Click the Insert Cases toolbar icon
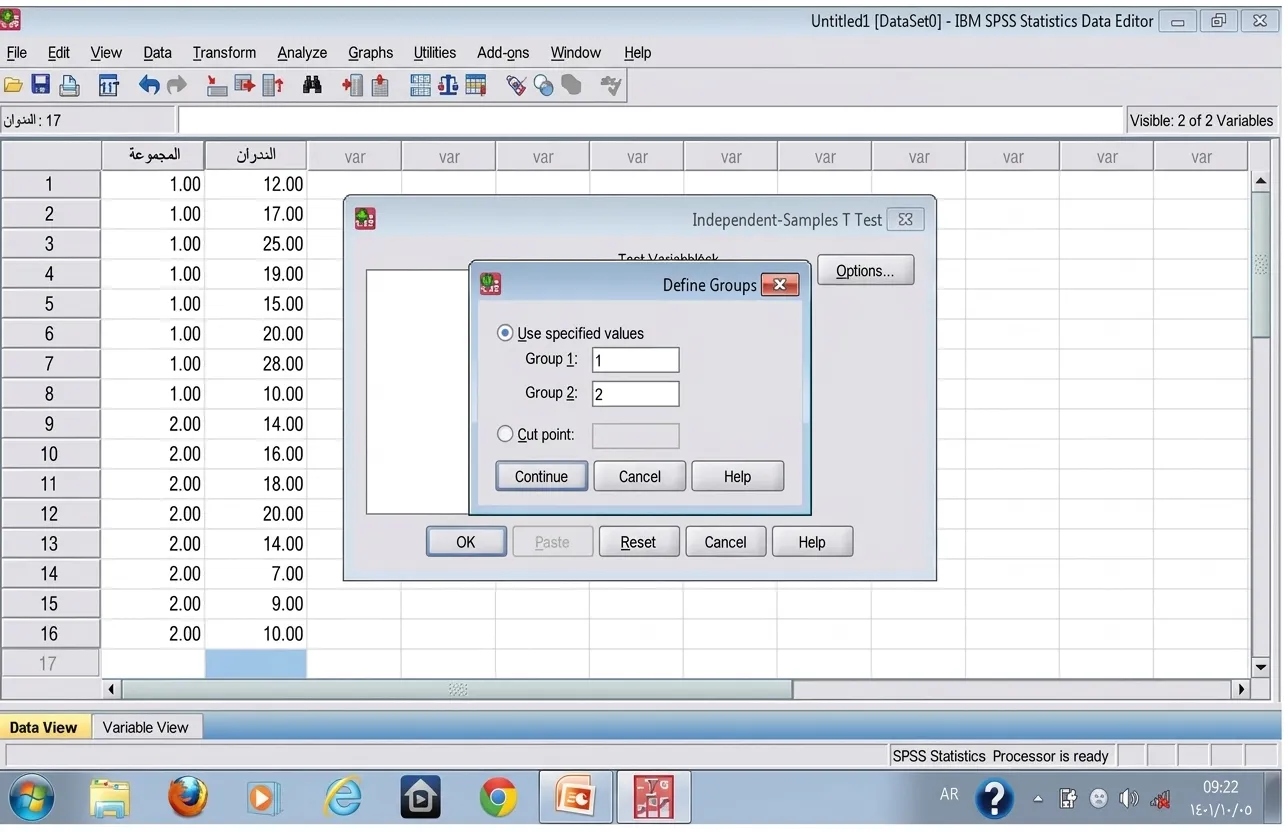 (352, 86)
